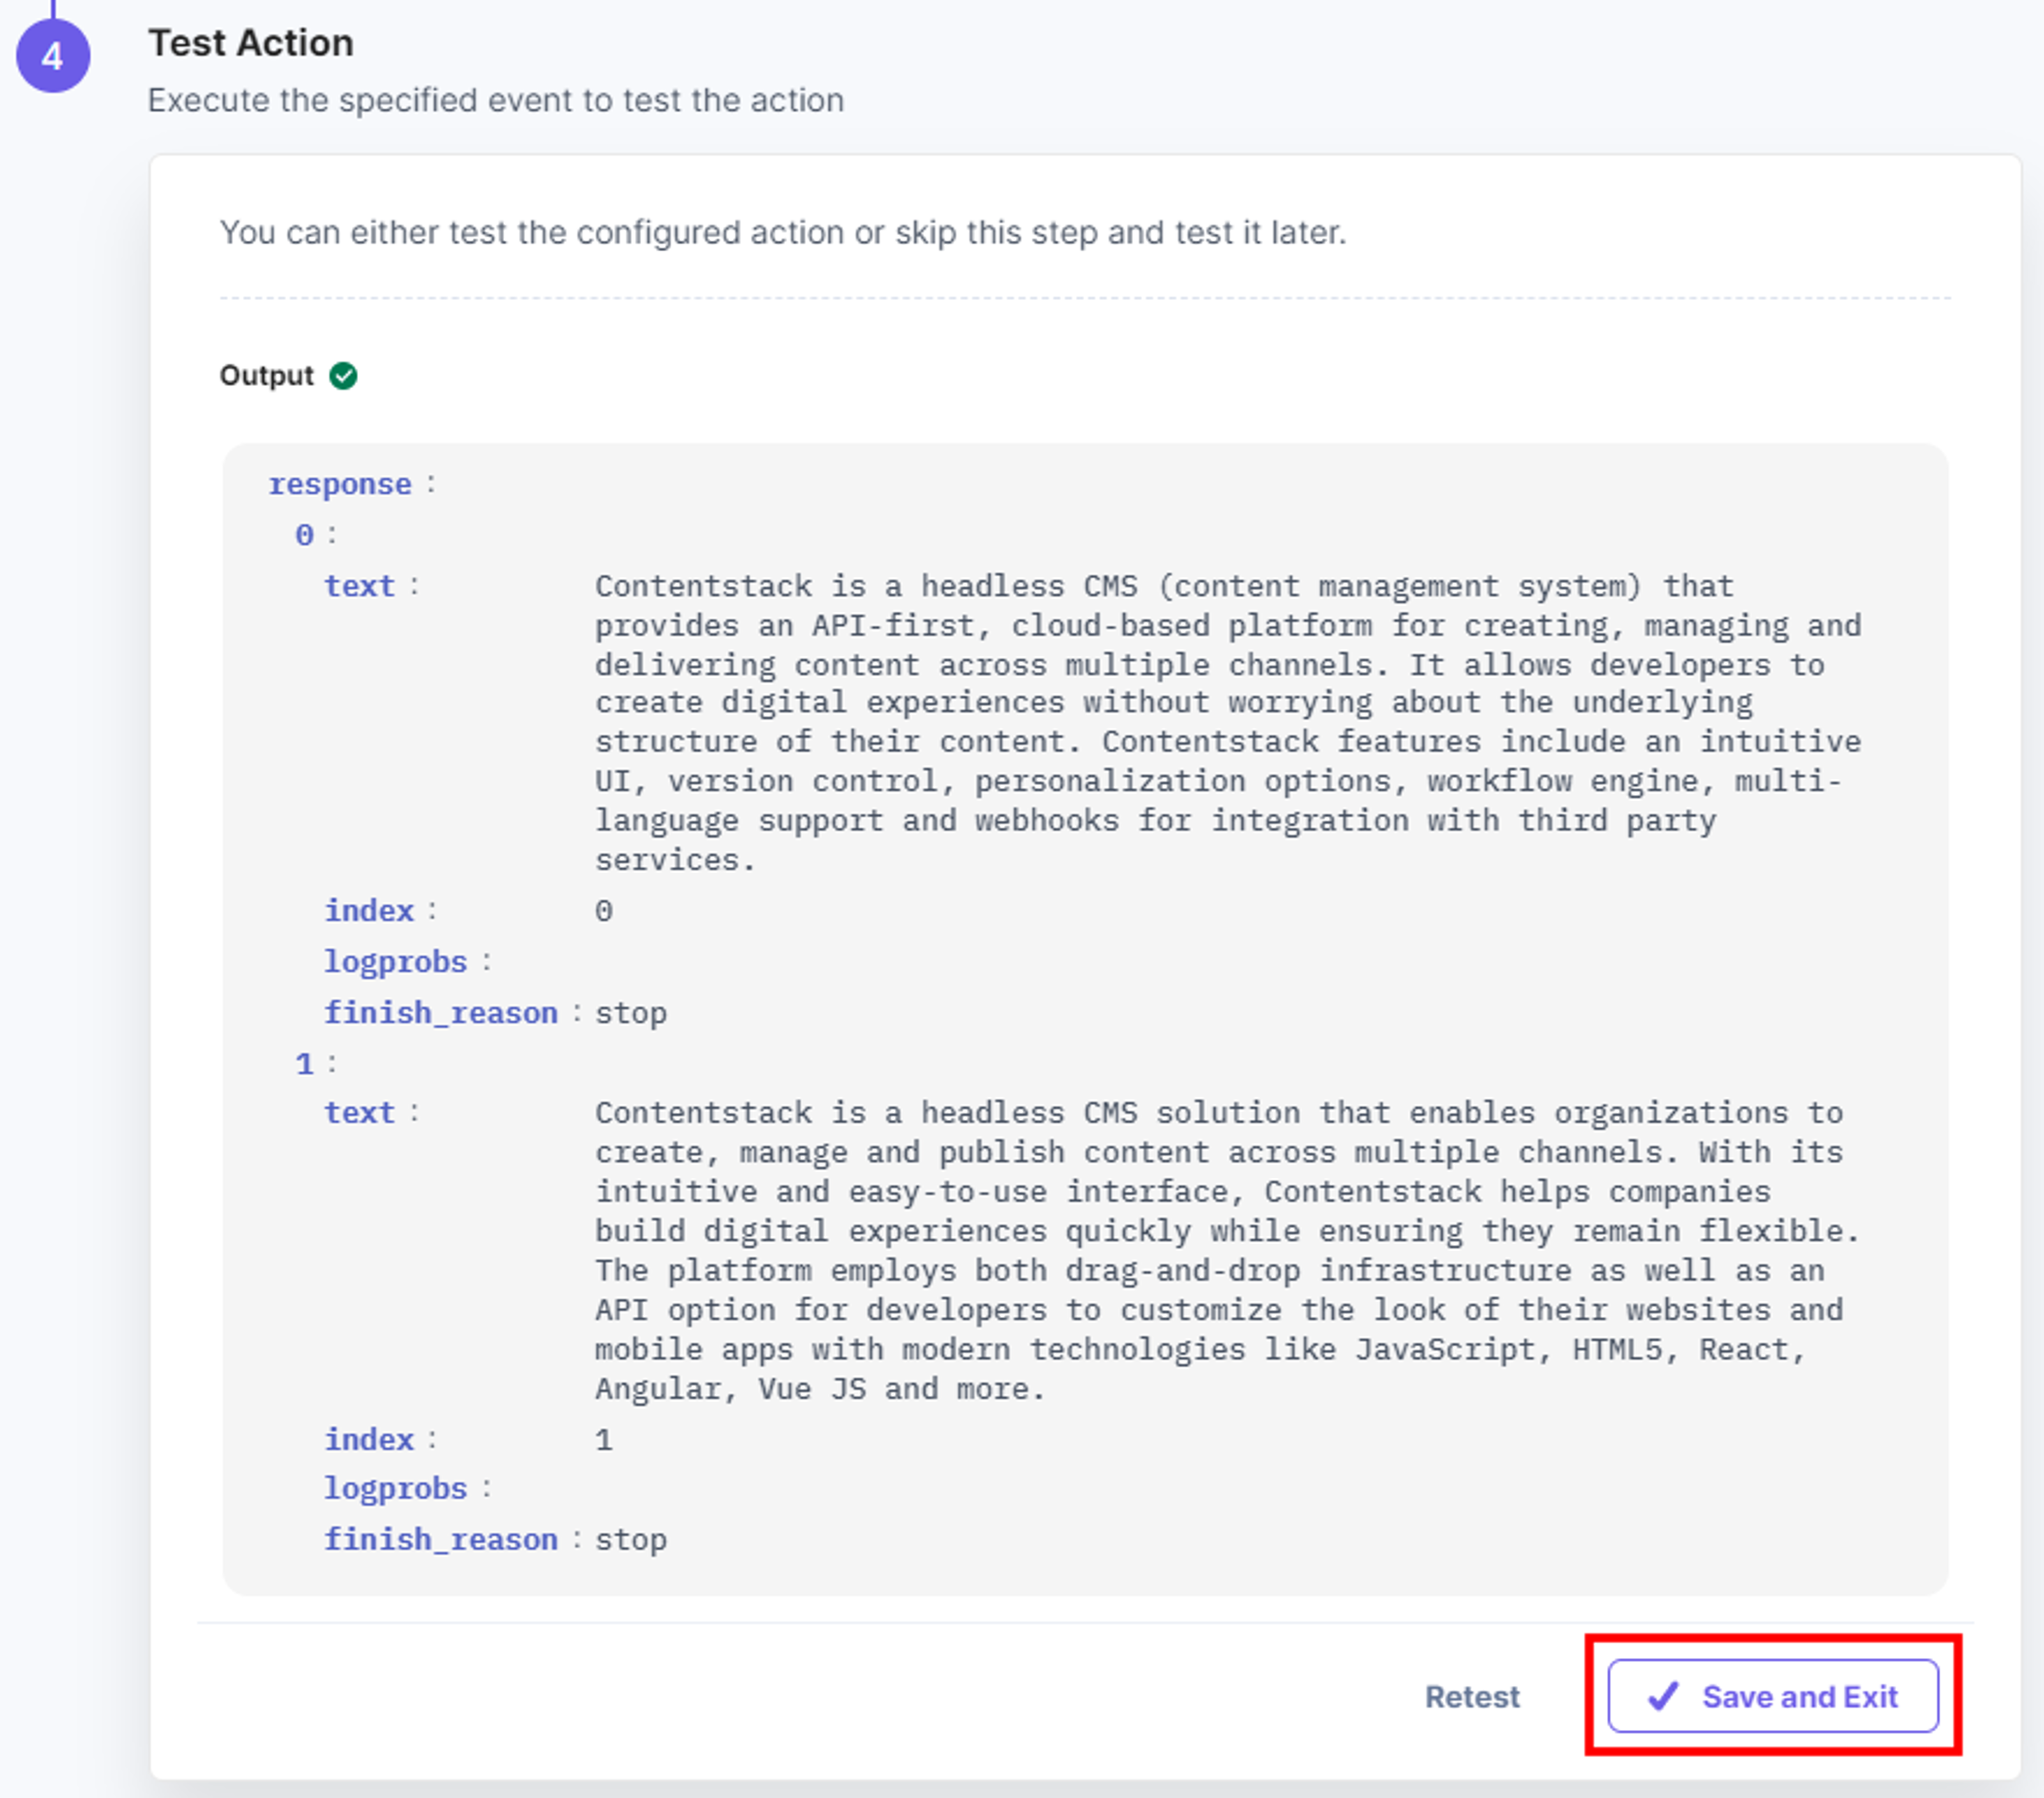Click the 'text' key under item 1
2044x1798 pixels.
click(359, 1113)
